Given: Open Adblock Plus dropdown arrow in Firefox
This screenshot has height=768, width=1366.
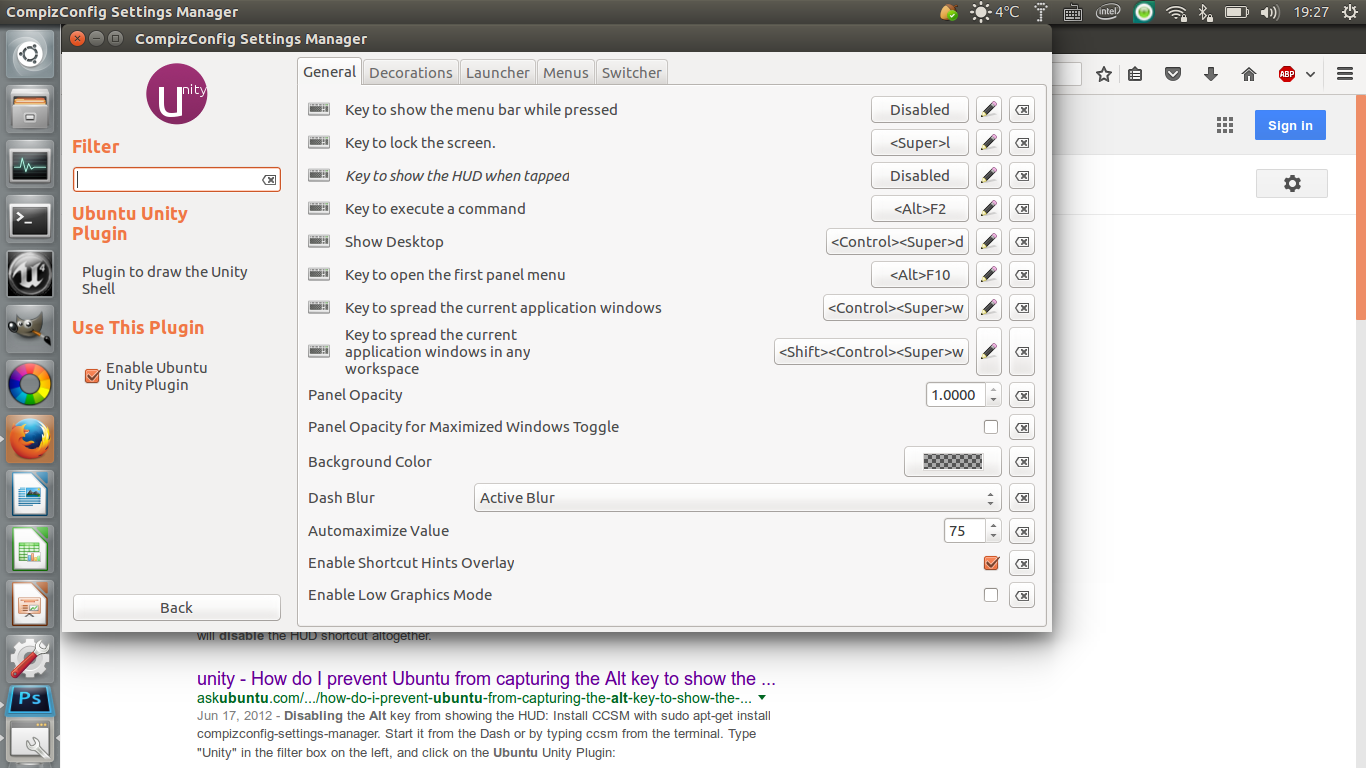Looking at the screenshot, I should (1310, 74).
